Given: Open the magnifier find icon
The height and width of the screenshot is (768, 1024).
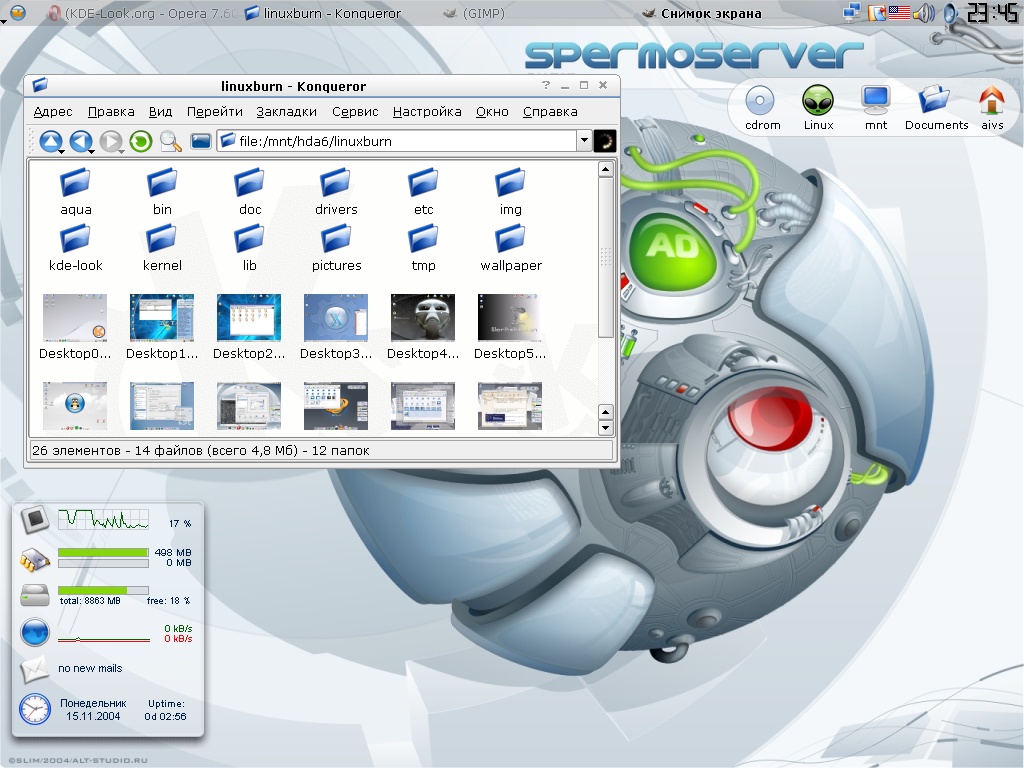Looking at the screenshot, I should (x=170, y=140).
